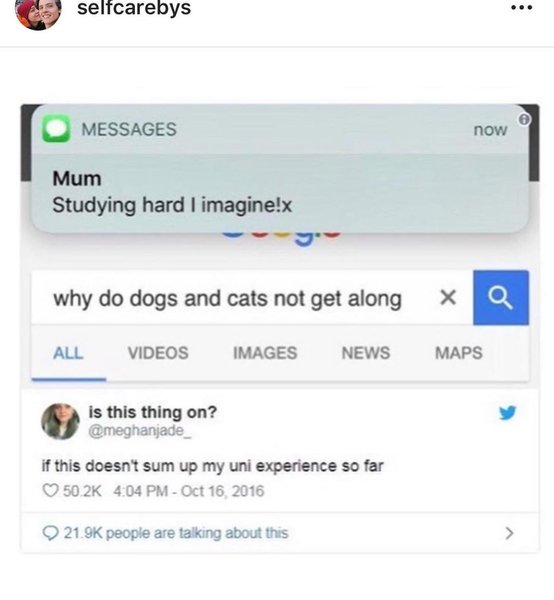Tap the green Messages app icon
The height and width of the screenshot is (600, 554).
pos(56,129)
